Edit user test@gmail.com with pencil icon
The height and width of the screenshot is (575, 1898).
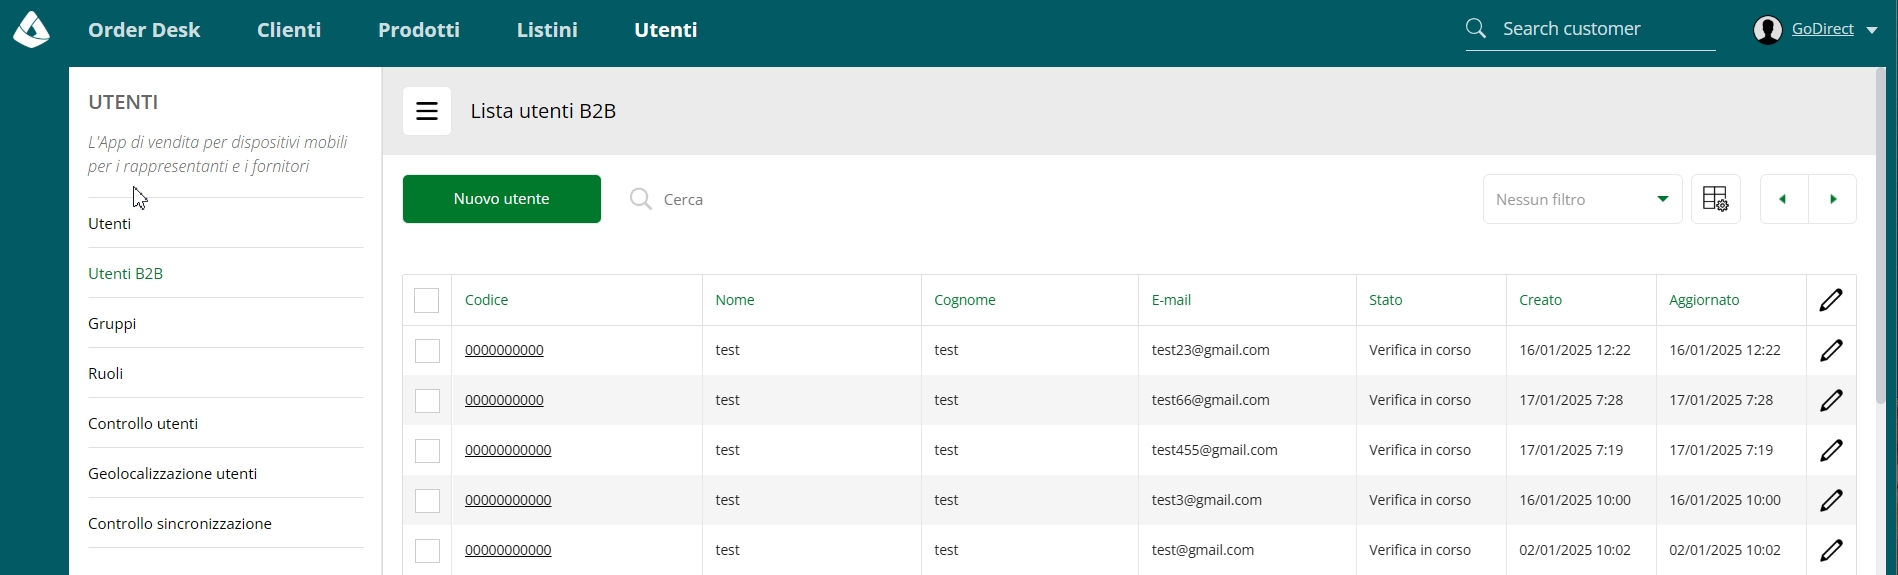click(x=1831, y=550)
